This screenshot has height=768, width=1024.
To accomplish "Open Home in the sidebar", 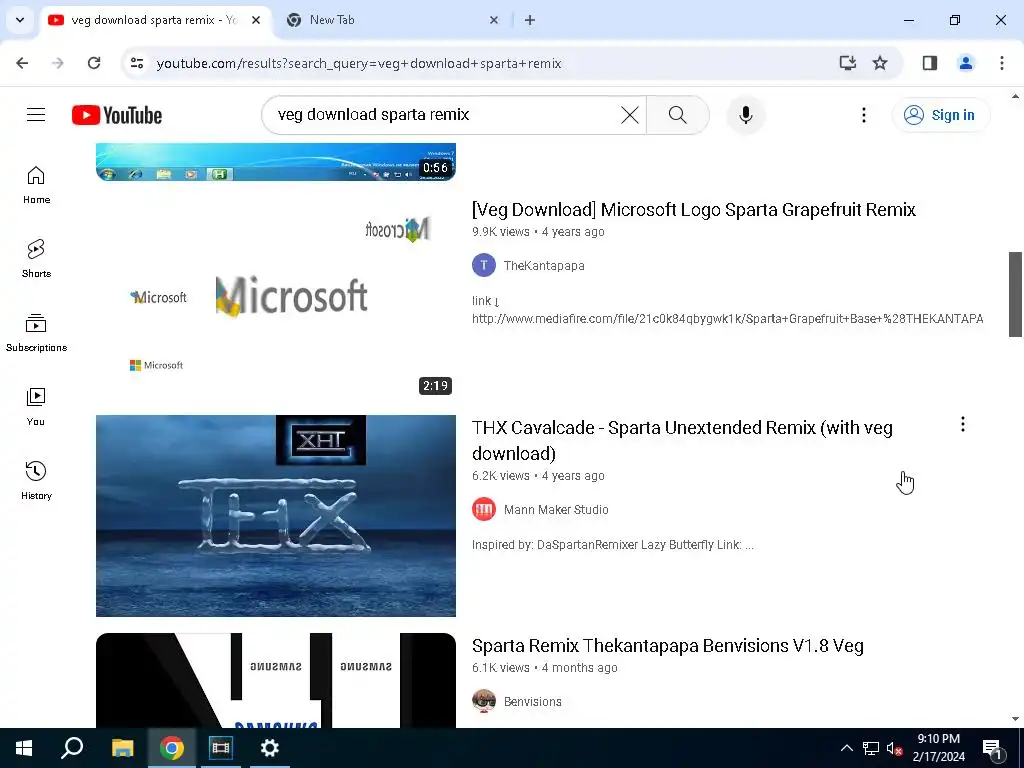I will click(36, 185).
